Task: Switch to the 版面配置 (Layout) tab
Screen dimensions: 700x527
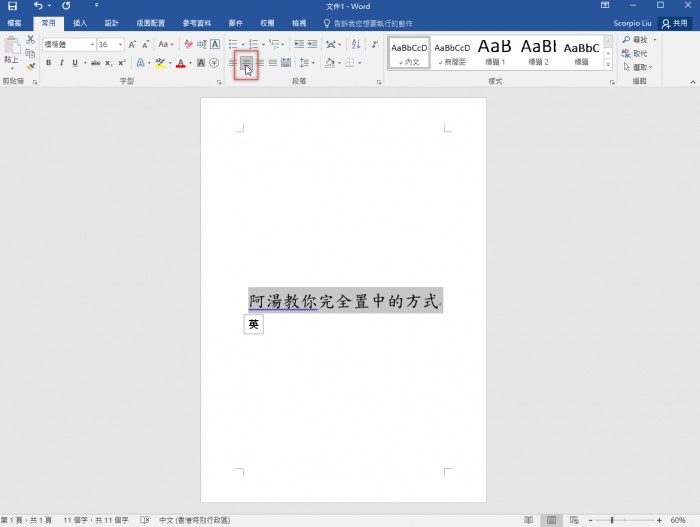Action: click(151, 23)
